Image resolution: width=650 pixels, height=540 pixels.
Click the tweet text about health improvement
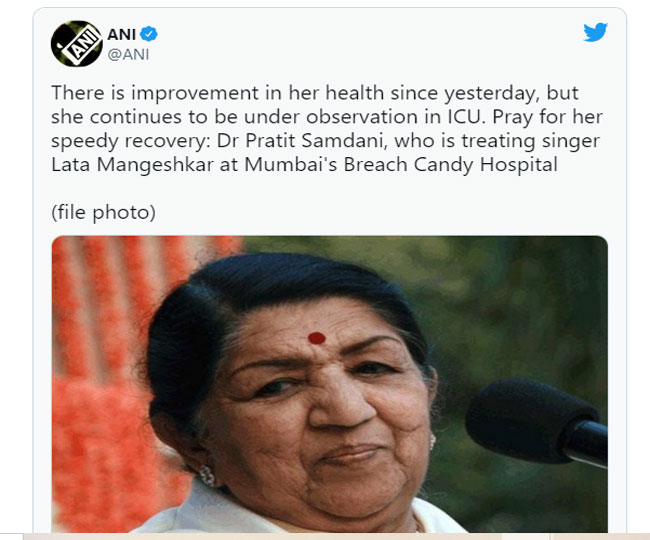pos(327,128)
